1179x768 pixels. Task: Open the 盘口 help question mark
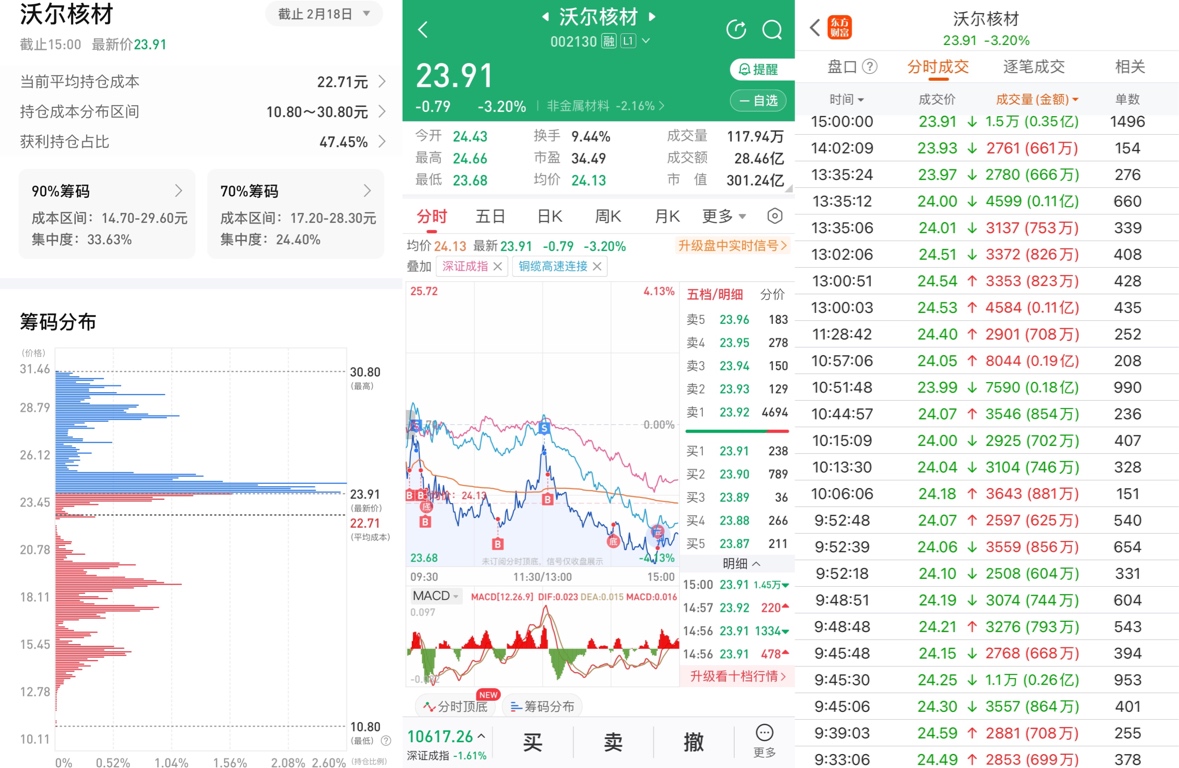point(870,66)
